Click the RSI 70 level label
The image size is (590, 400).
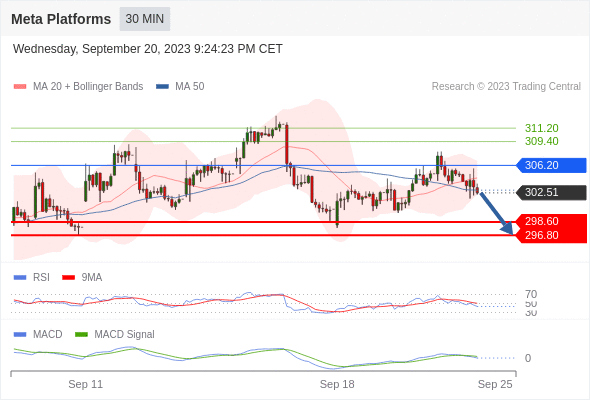(x=531, y=294)
